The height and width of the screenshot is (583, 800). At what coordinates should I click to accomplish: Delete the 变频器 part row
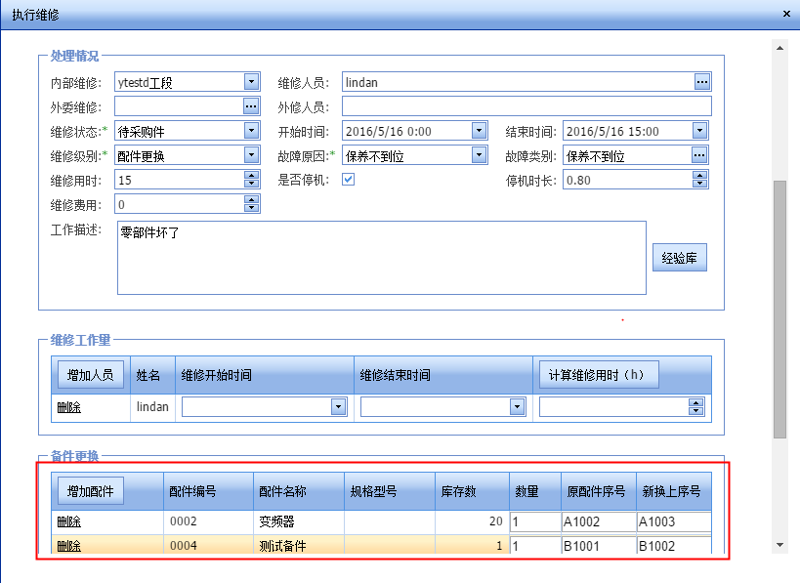tap(69, 522)
